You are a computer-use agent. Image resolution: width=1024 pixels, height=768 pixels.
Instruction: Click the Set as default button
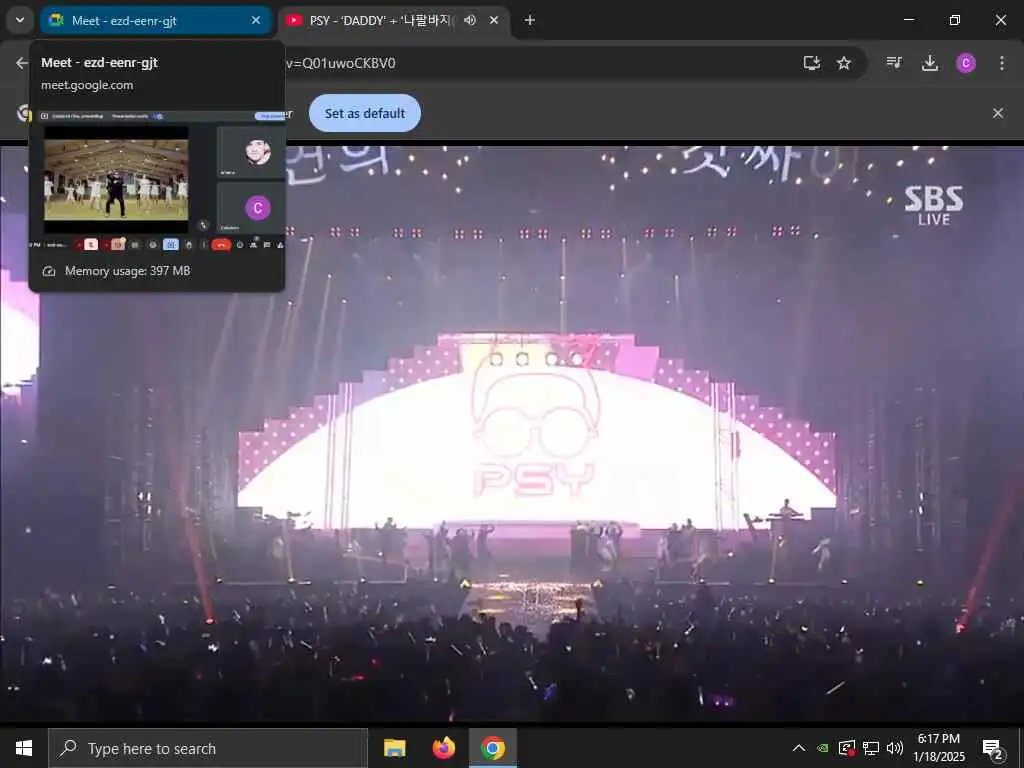pyautogui.click(x=364, y=113)
